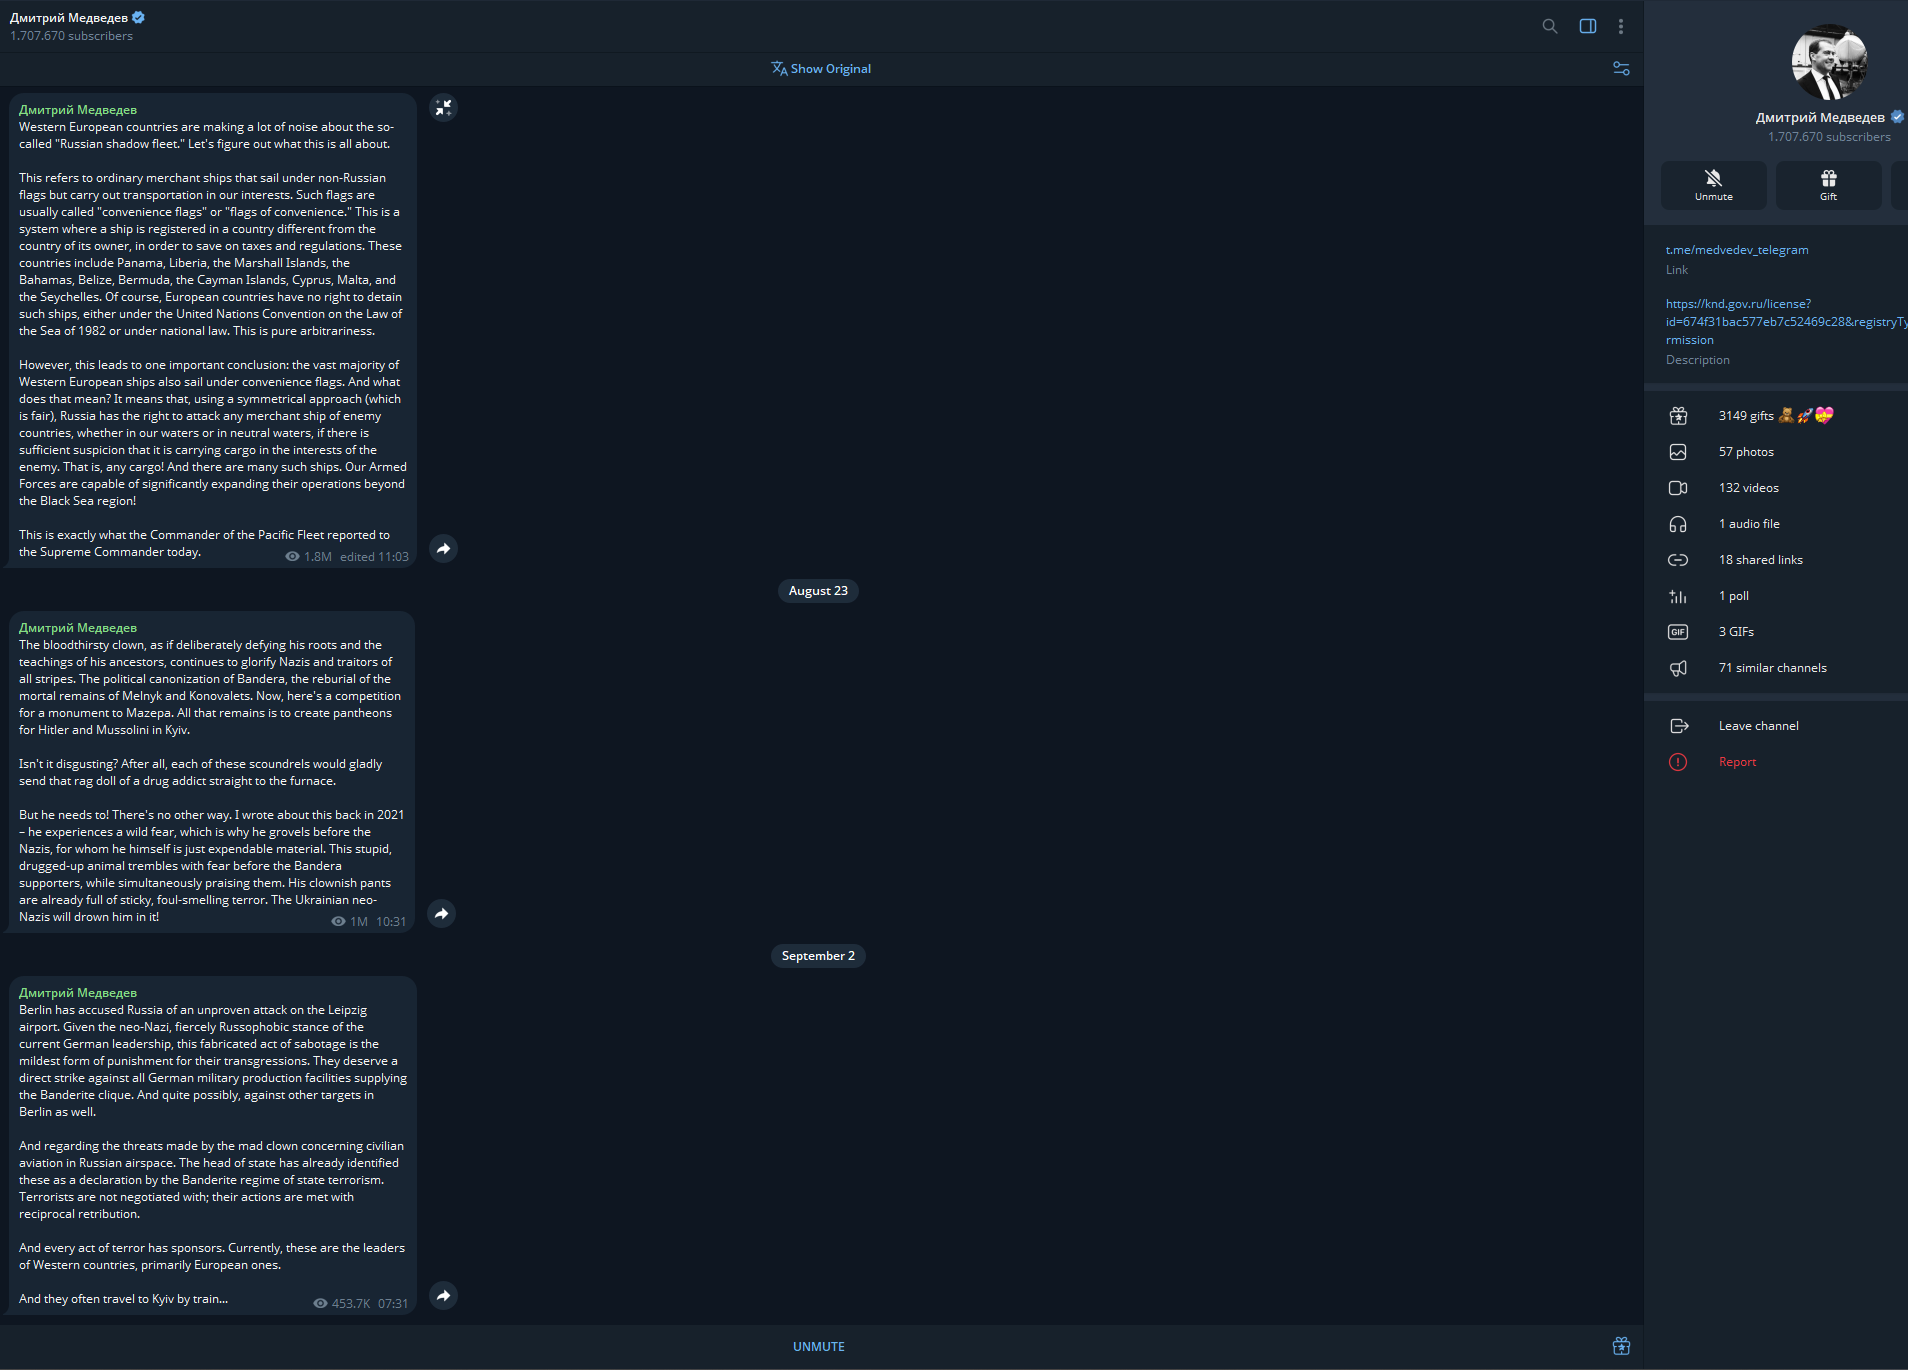
Task: Click the translate icon beside Show Original
Action: [779, 69]
